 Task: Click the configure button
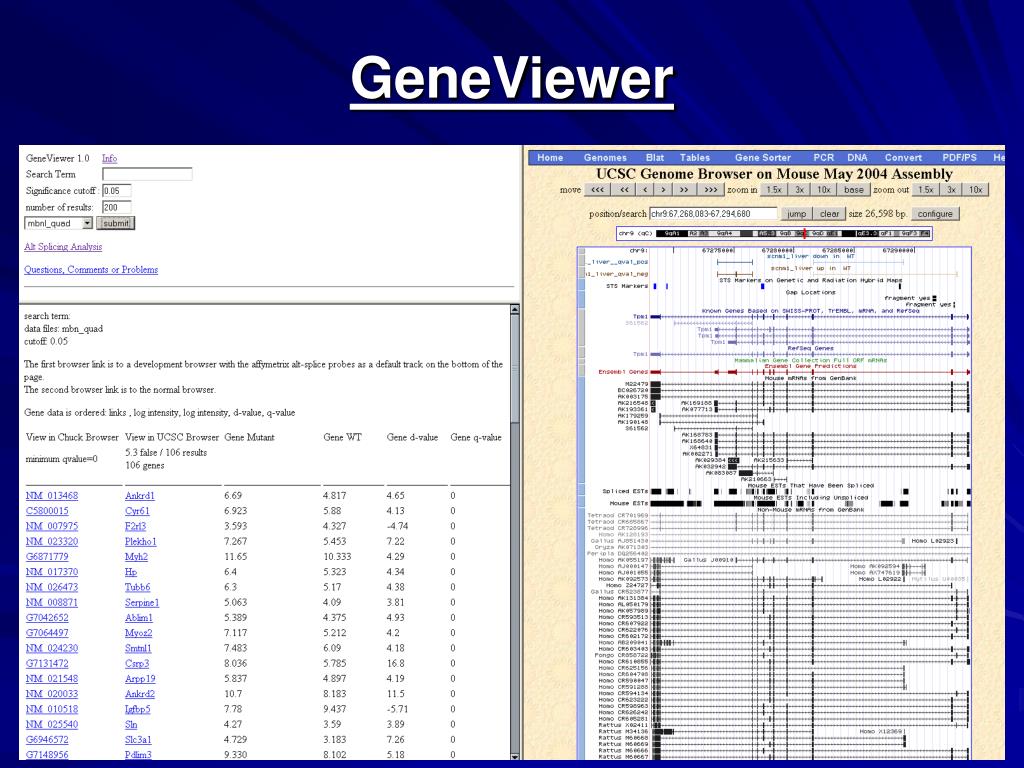(935, 214)
